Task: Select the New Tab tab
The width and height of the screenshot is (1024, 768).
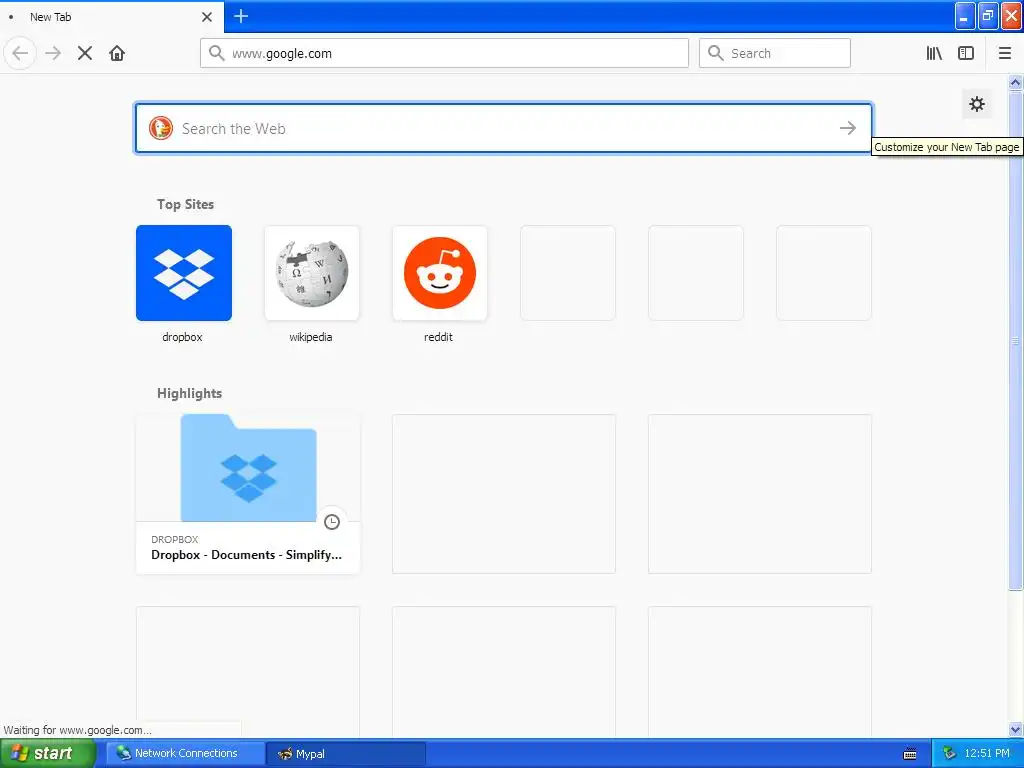Action: click(112, 17)
